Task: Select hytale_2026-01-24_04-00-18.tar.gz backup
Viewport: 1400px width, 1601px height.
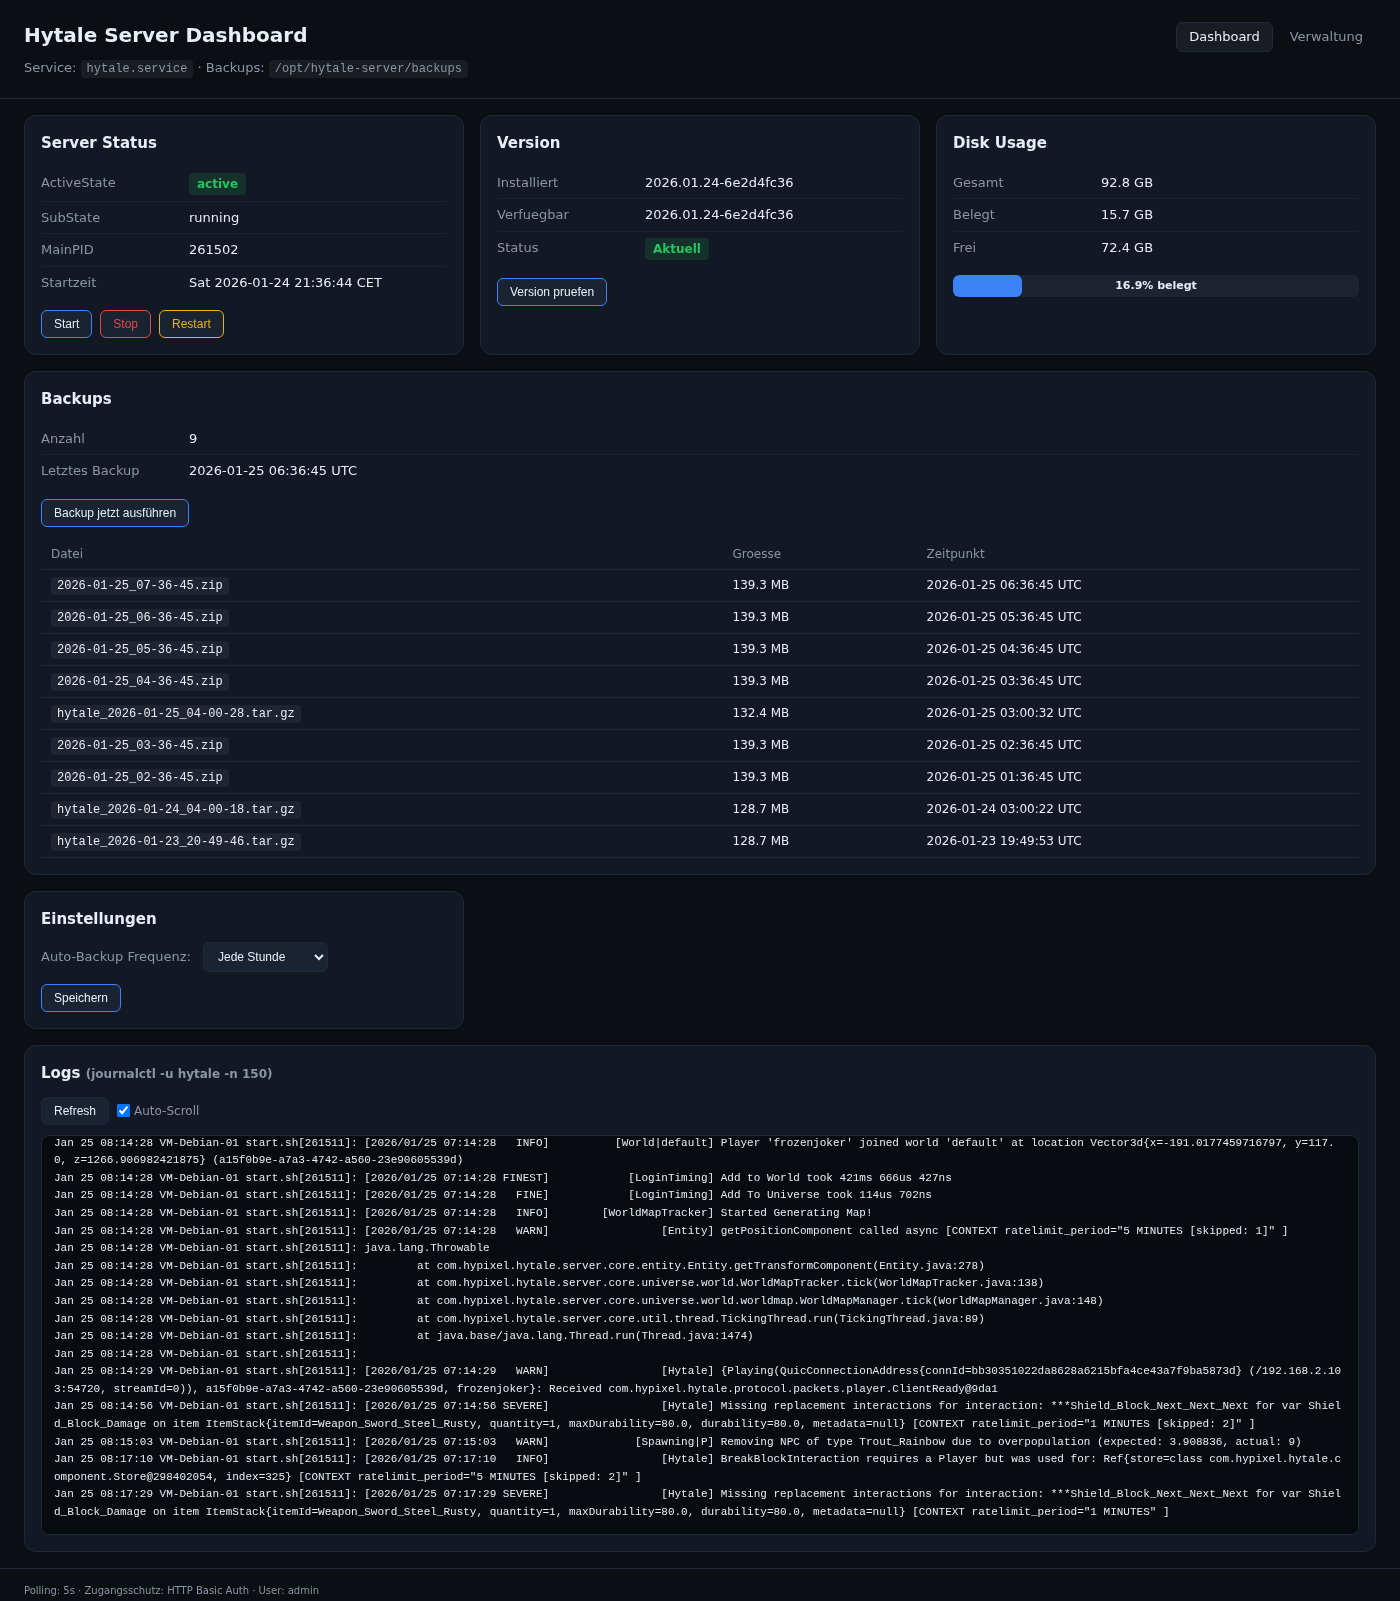Action: [x=176, y=810]
